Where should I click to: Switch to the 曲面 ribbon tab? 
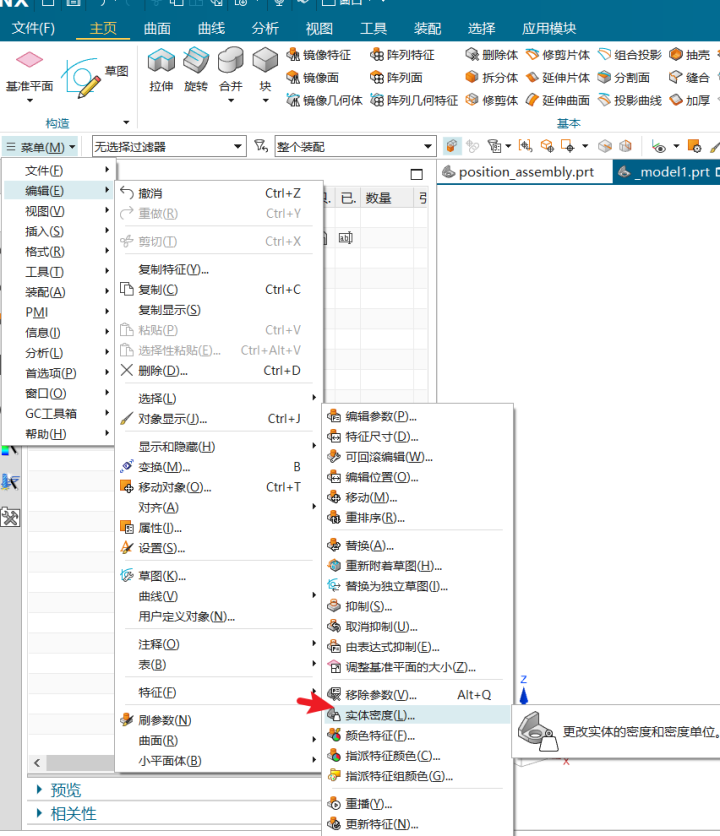tap(157, 28)
